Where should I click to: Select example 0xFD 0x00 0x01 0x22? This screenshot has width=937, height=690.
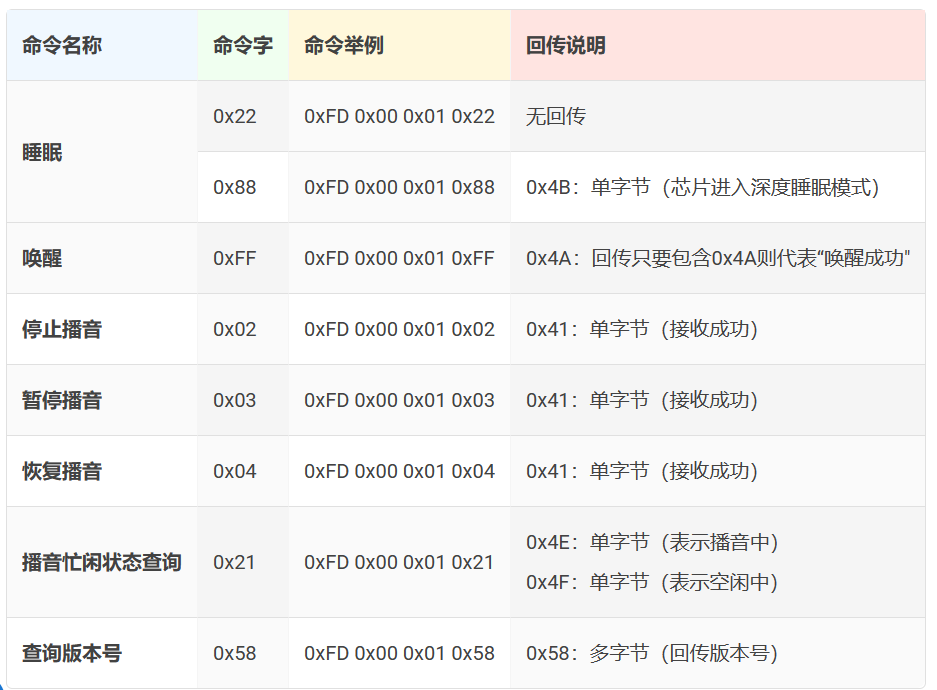click(x=399, y=117)
